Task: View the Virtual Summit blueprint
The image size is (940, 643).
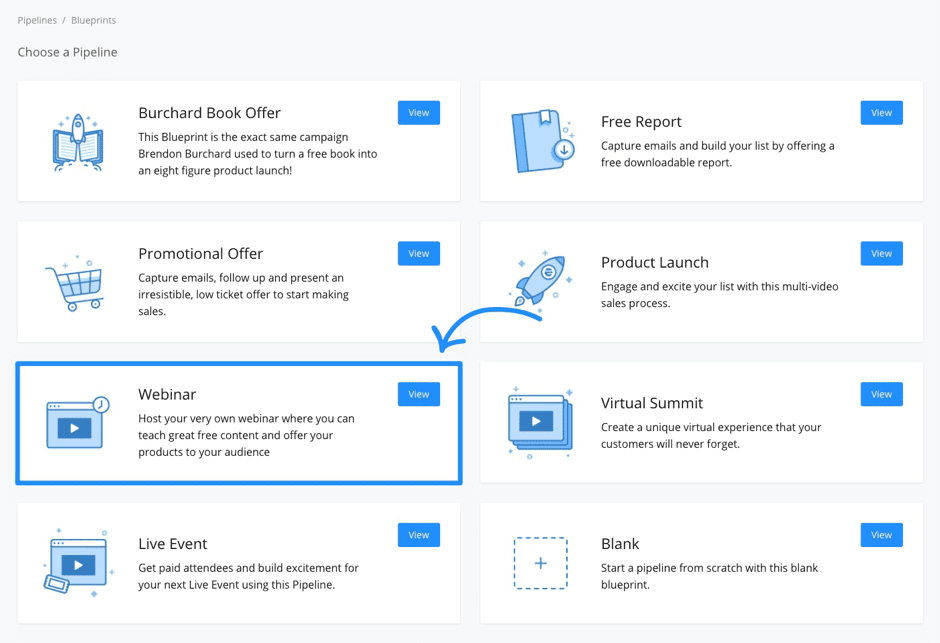Action: [x=881, y=394]
